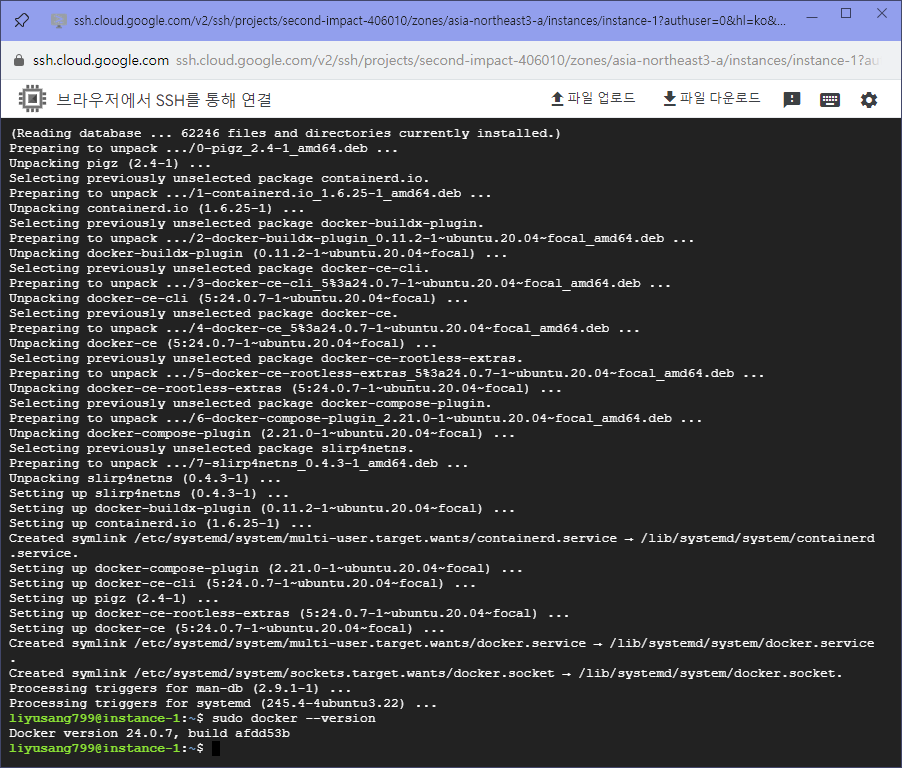Click the 파일 다운로드 download button
The image size is (902, 768).
[x=712, y=98]
